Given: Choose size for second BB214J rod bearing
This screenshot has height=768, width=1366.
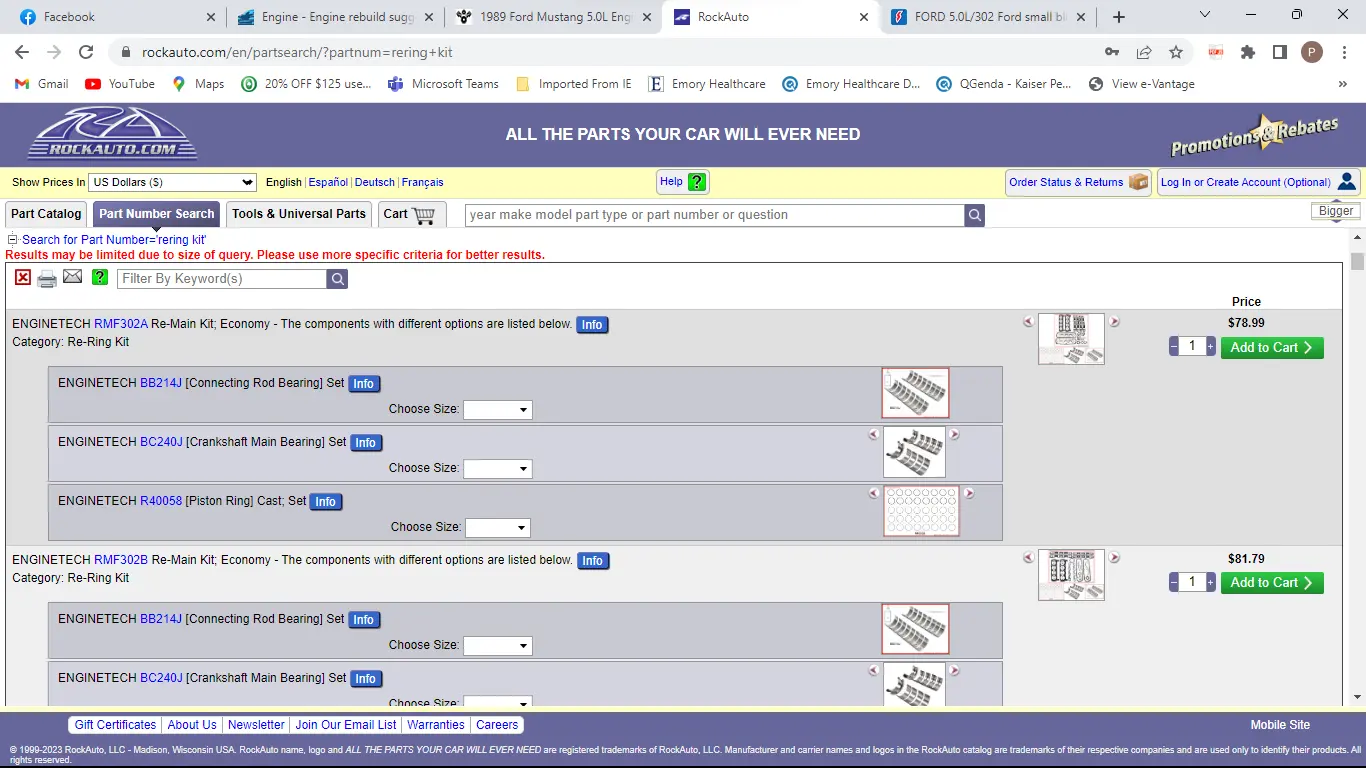Looking at the screenshot, I should coord(497,646).
